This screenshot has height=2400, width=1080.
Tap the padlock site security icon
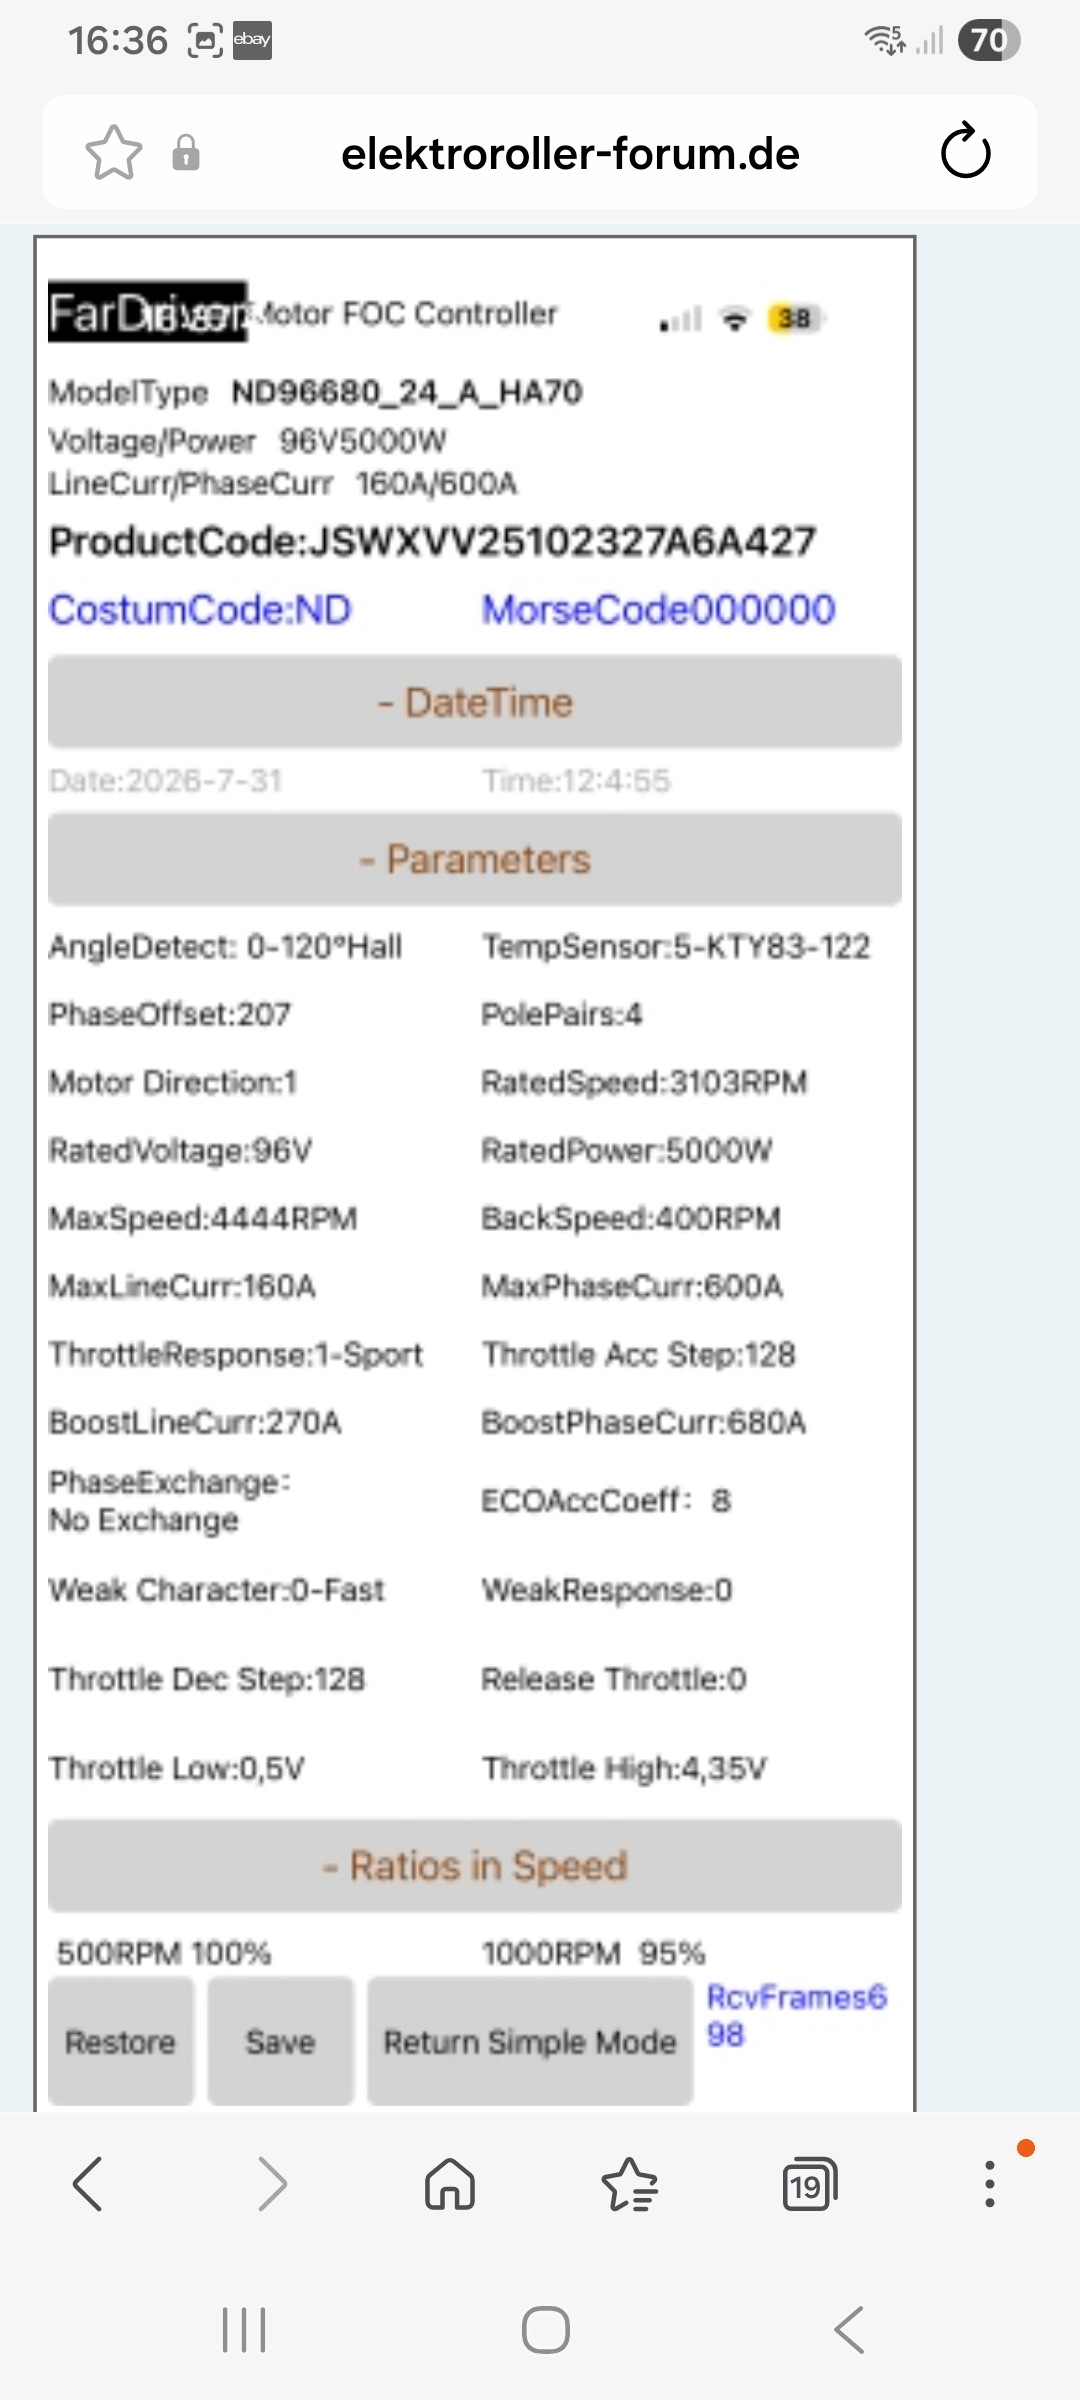click(186, 153)
